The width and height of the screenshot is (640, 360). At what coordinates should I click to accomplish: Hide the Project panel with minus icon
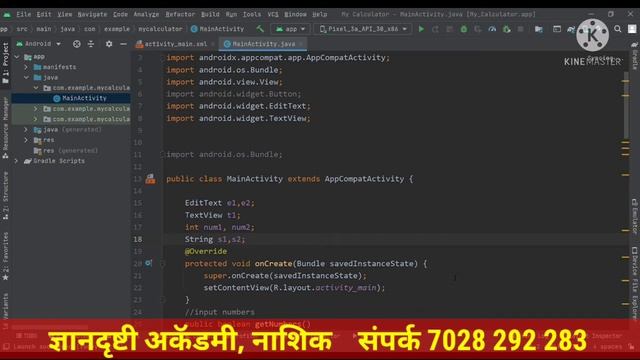123,44
